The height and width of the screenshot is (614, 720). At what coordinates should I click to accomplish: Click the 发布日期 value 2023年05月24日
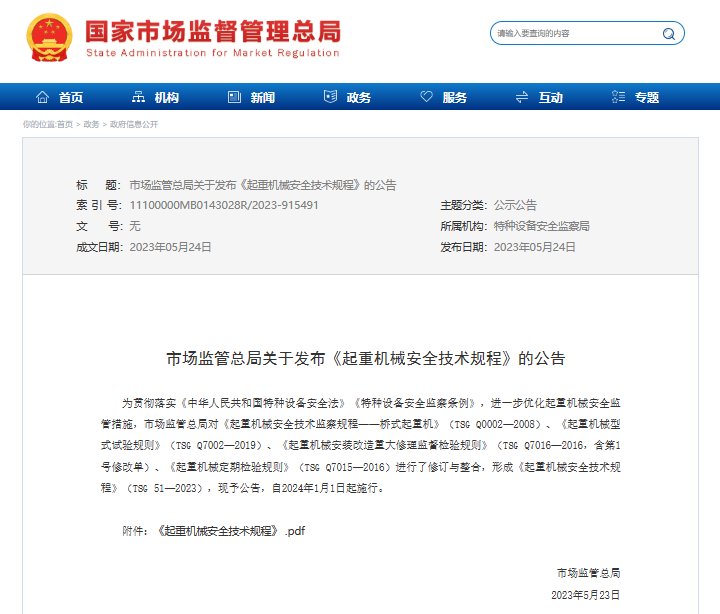tap(534, 247)
